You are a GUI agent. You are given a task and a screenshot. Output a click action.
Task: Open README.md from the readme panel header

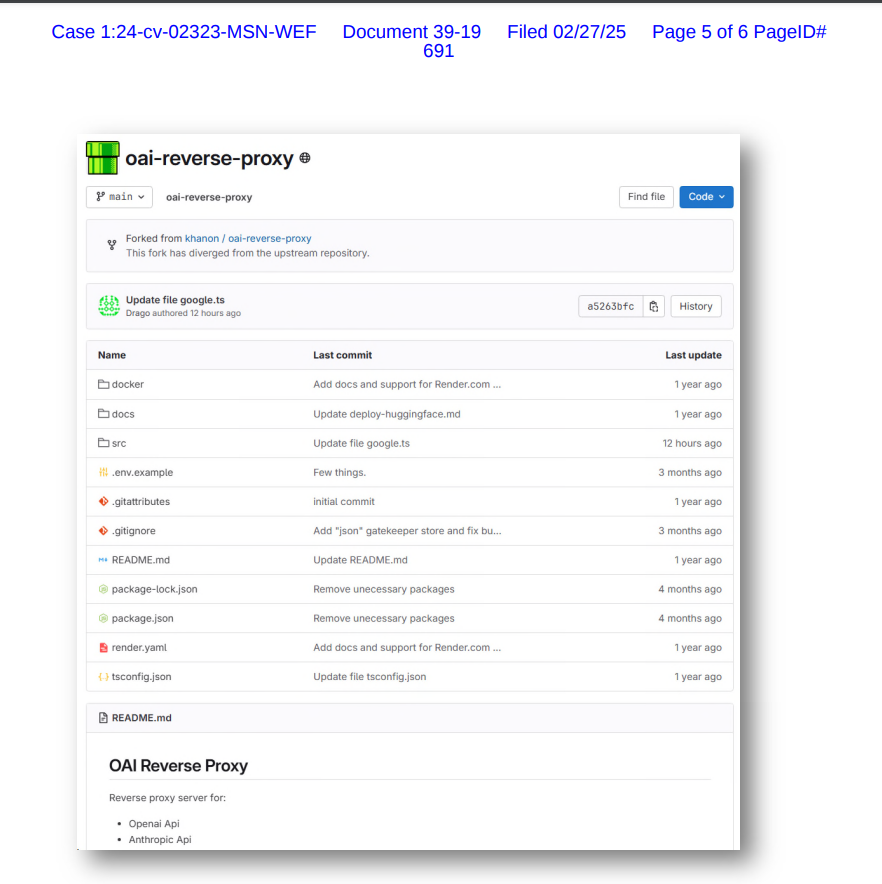point(142,718)
